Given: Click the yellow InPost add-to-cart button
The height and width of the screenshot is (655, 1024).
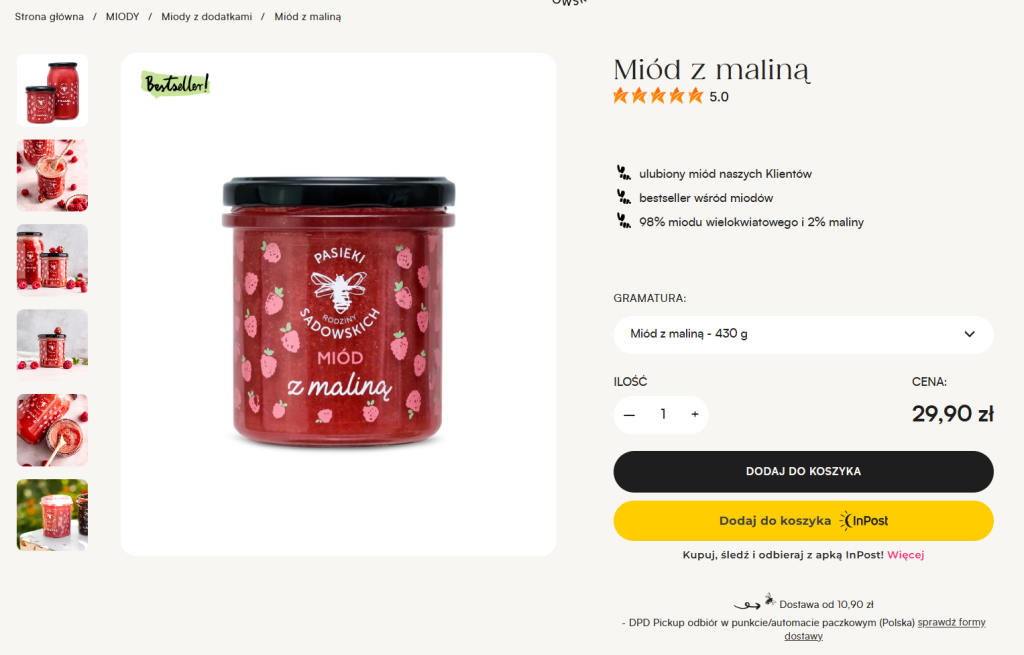Looking at the screenshot, I should click(803, 521).
